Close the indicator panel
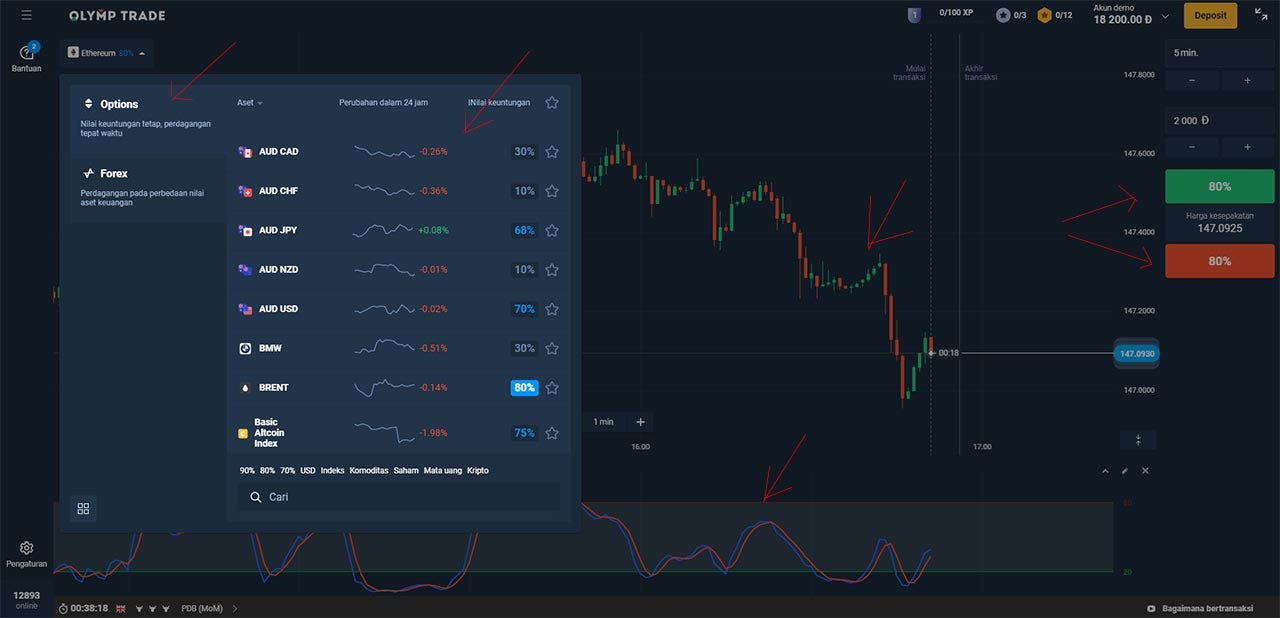The width and height of the screenshot is (1280, 618). click(x=1145, y=471)
